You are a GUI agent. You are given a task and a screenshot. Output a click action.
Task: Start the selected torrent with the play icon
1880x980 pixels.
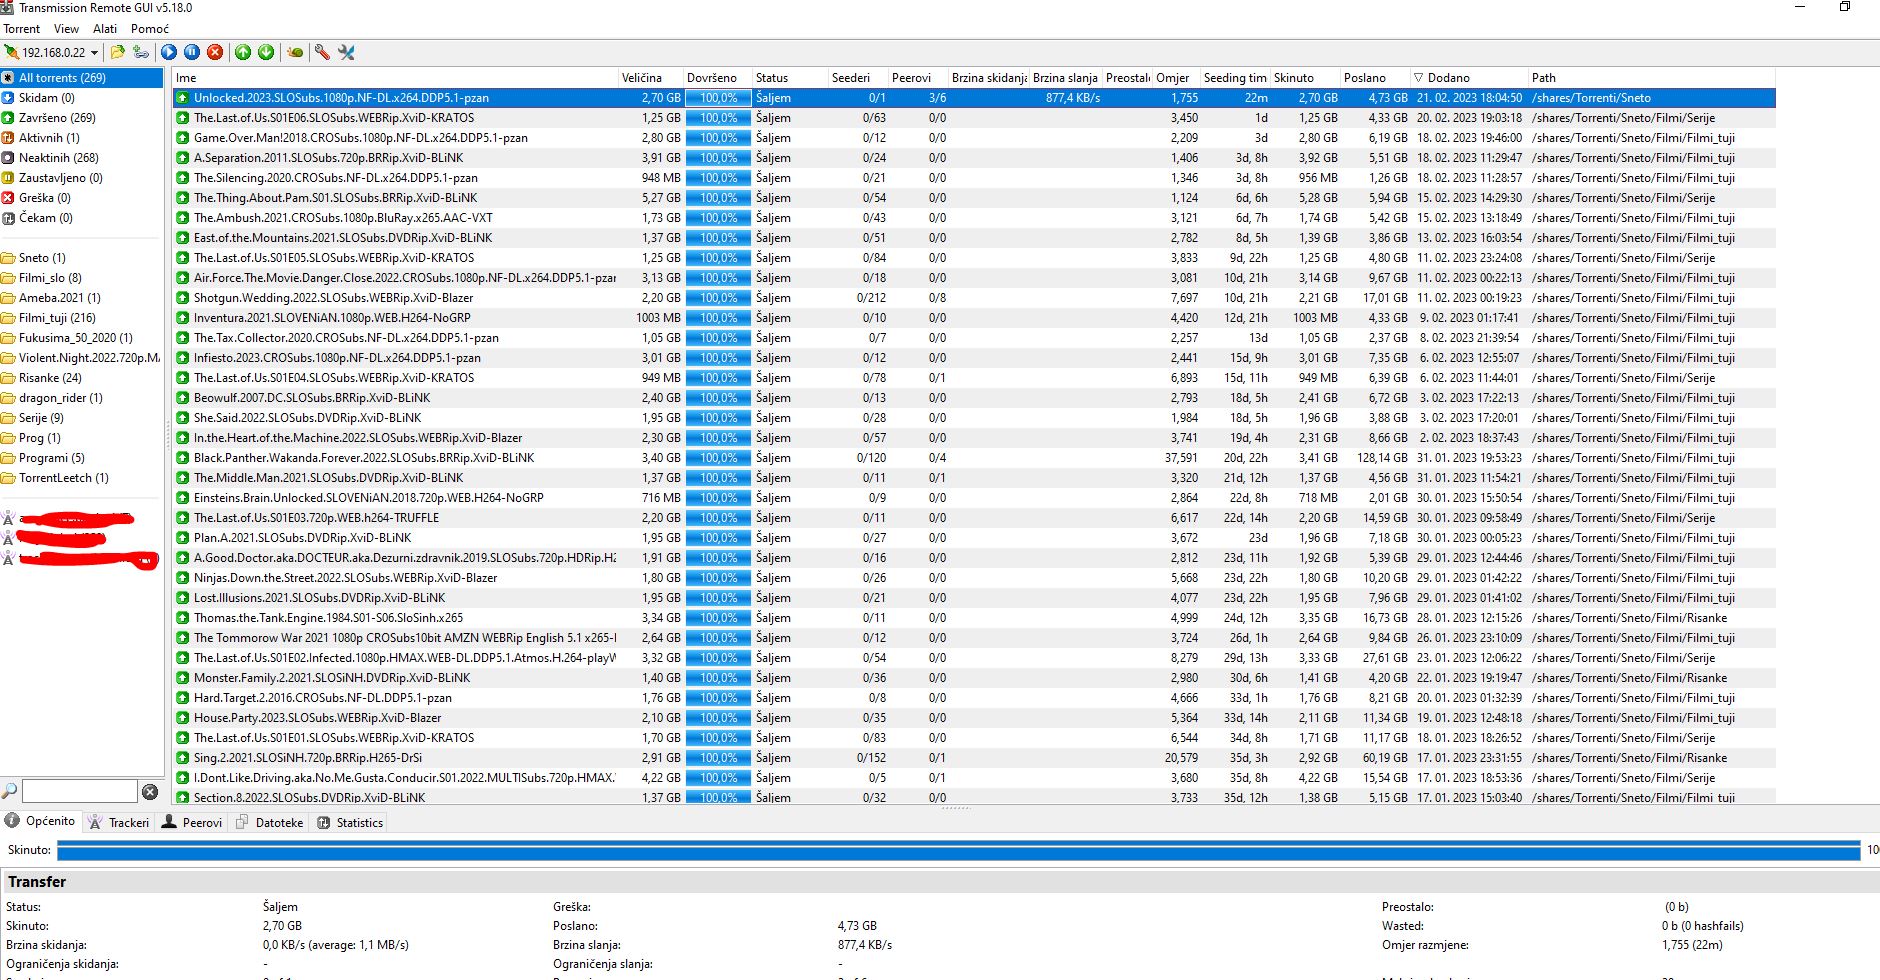tap(169, 52)
